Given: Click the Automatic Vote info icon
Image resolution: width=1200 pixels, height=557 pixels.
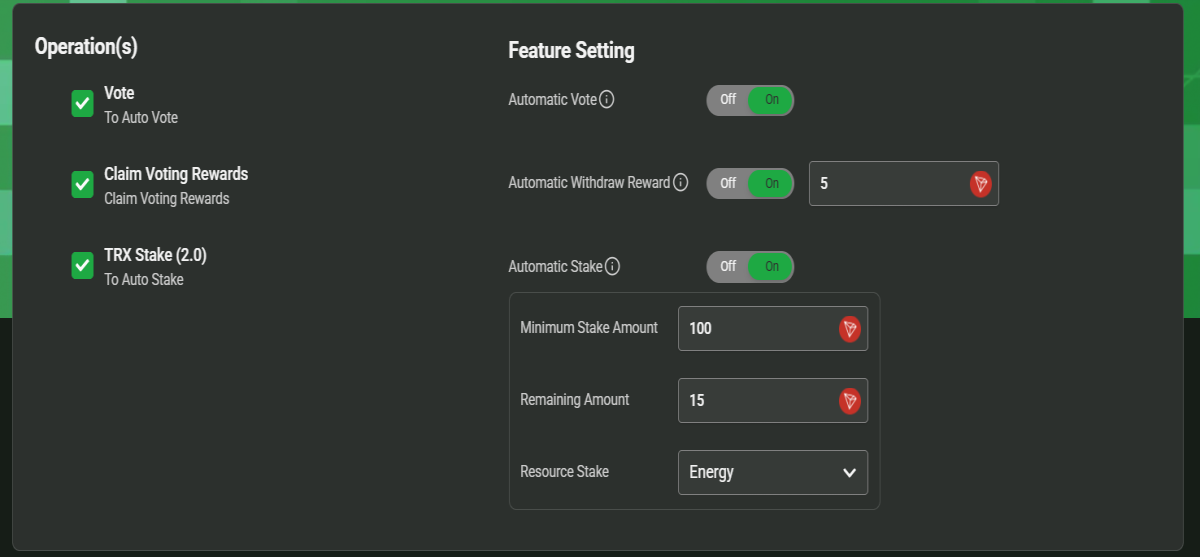Looking at the screenshot, I should pos(606,100).
